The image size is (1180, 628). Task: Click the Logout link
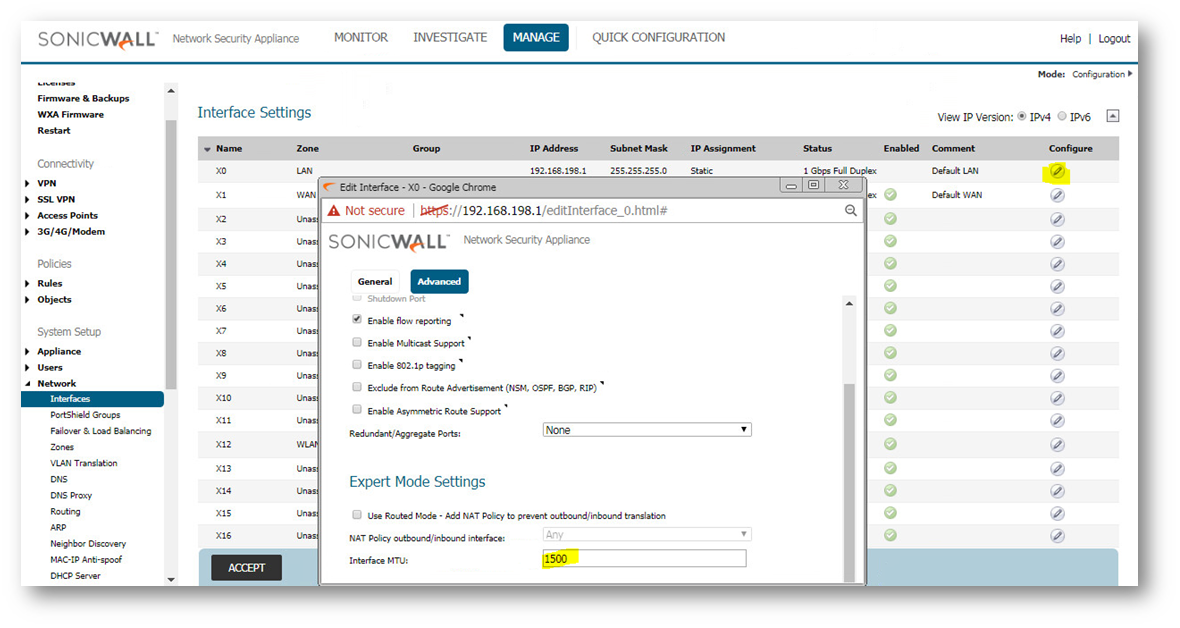click(1114, 39)
